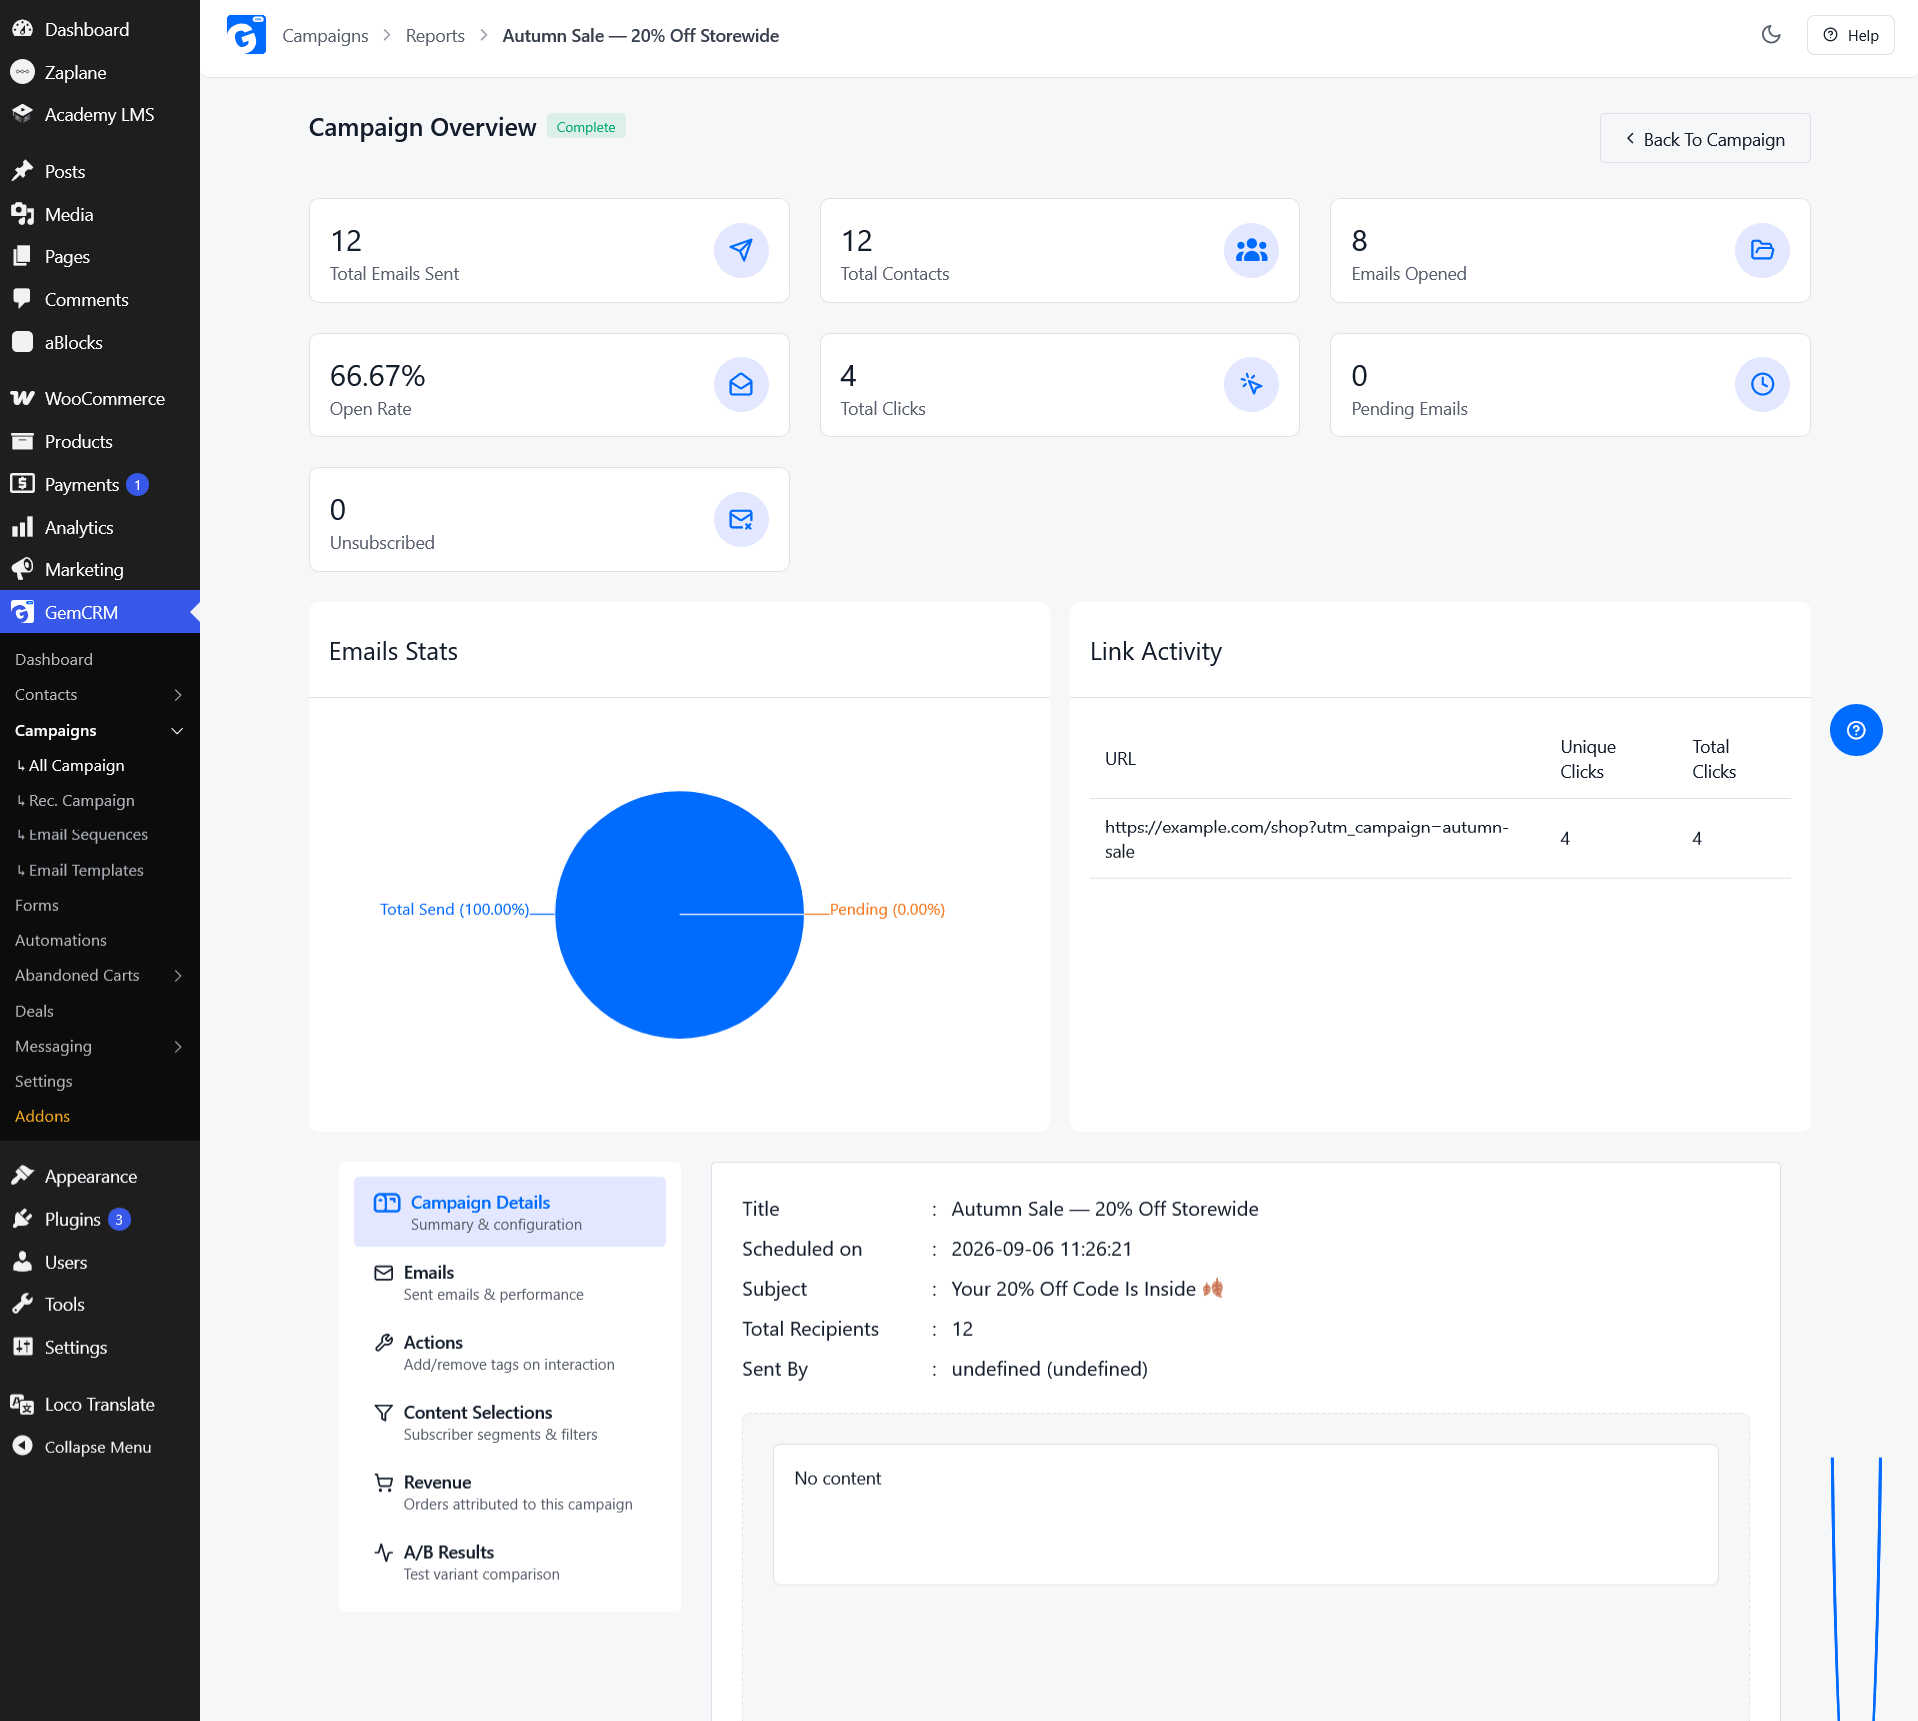The height and width of the screenshot is (1721, 1918).
Task: Open Payments in the admin sidebar
Action: tap(100, 485)
